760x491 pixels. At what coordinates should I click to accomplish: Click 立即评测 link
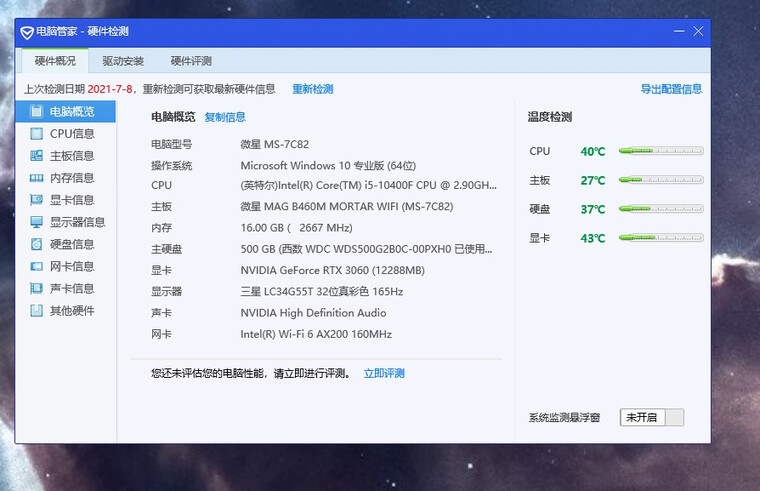[384, 373]
